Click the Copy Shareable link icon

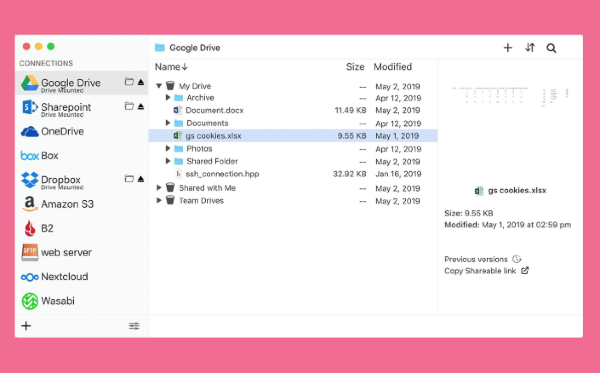(525, 270)
